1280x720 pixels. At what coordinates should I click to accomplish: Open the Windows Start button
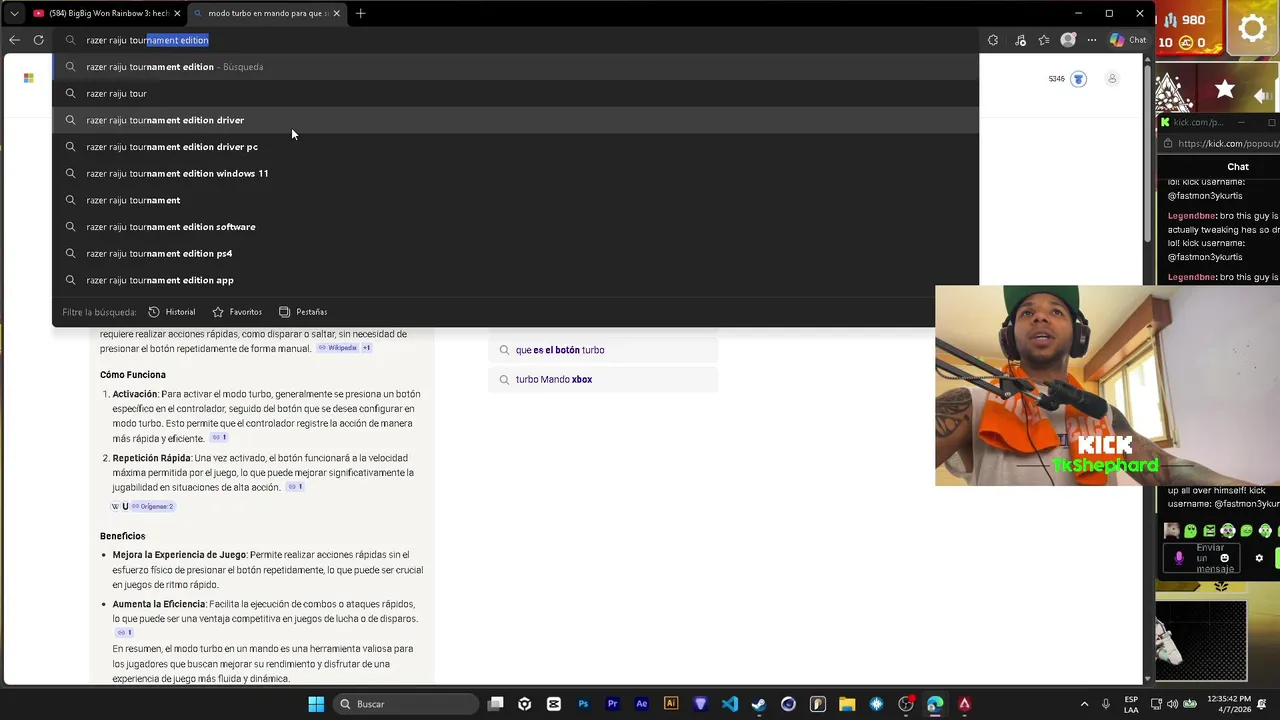click(x=316, y=704)
